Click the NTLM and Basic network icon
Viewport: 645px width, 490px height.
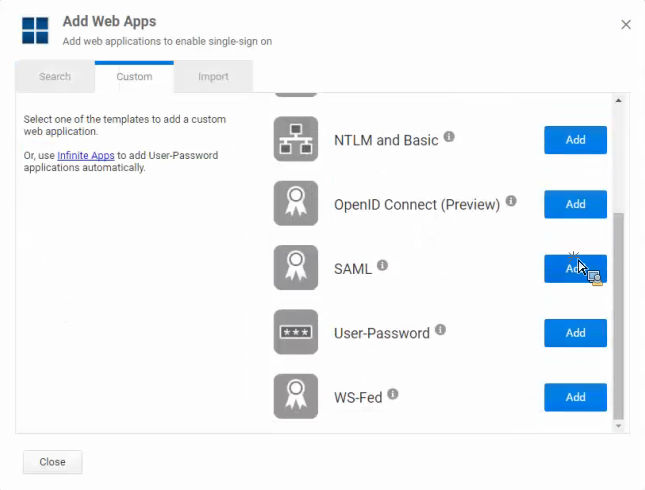296,139
